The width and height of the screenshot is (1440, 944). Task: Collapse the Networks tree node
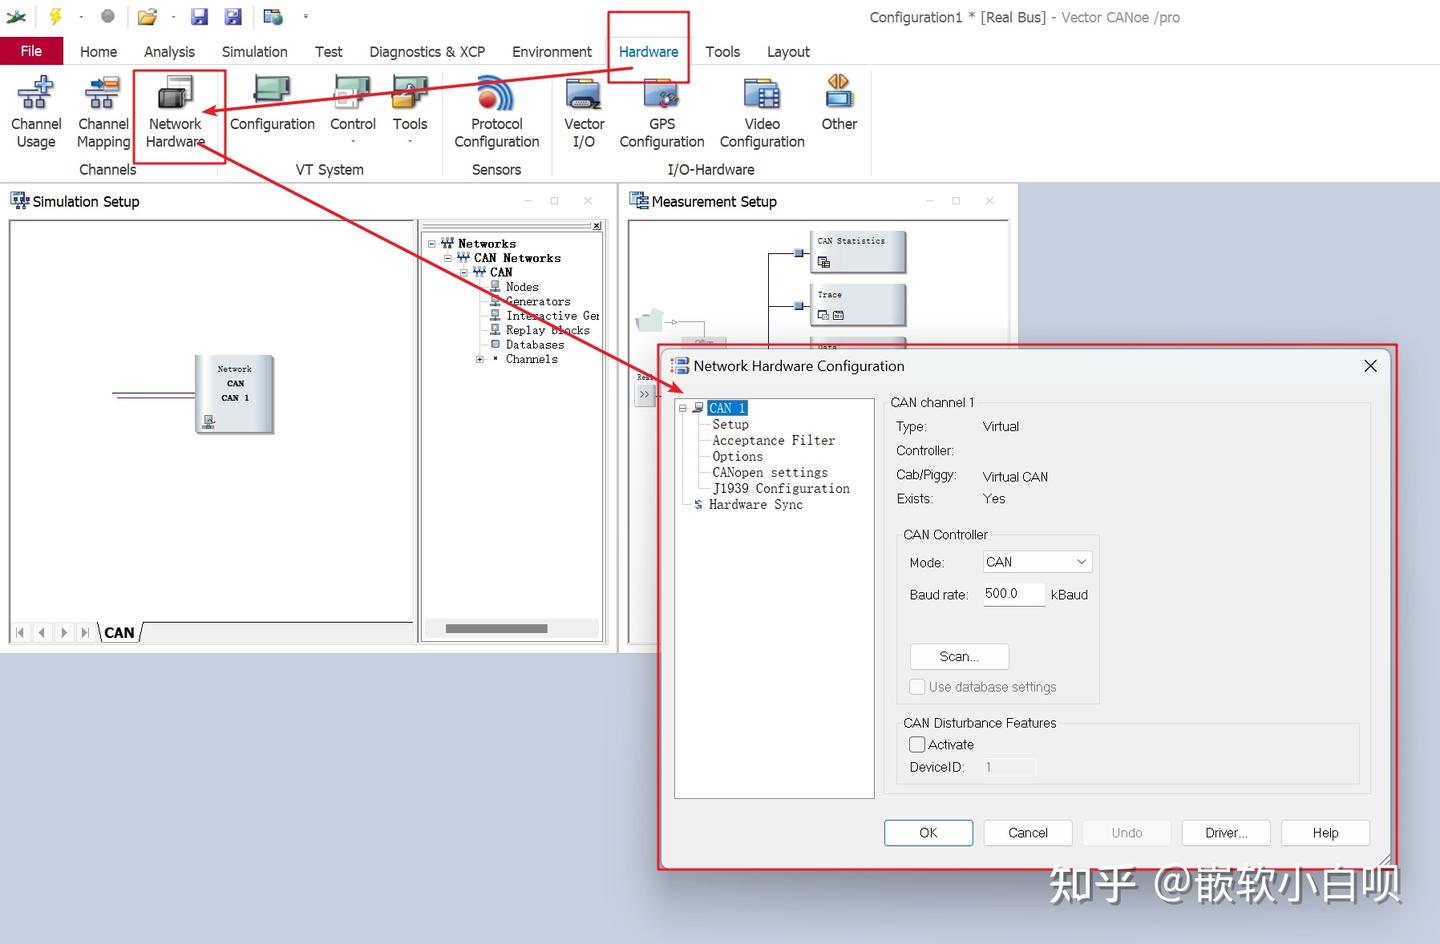click(x=432, y=243)
